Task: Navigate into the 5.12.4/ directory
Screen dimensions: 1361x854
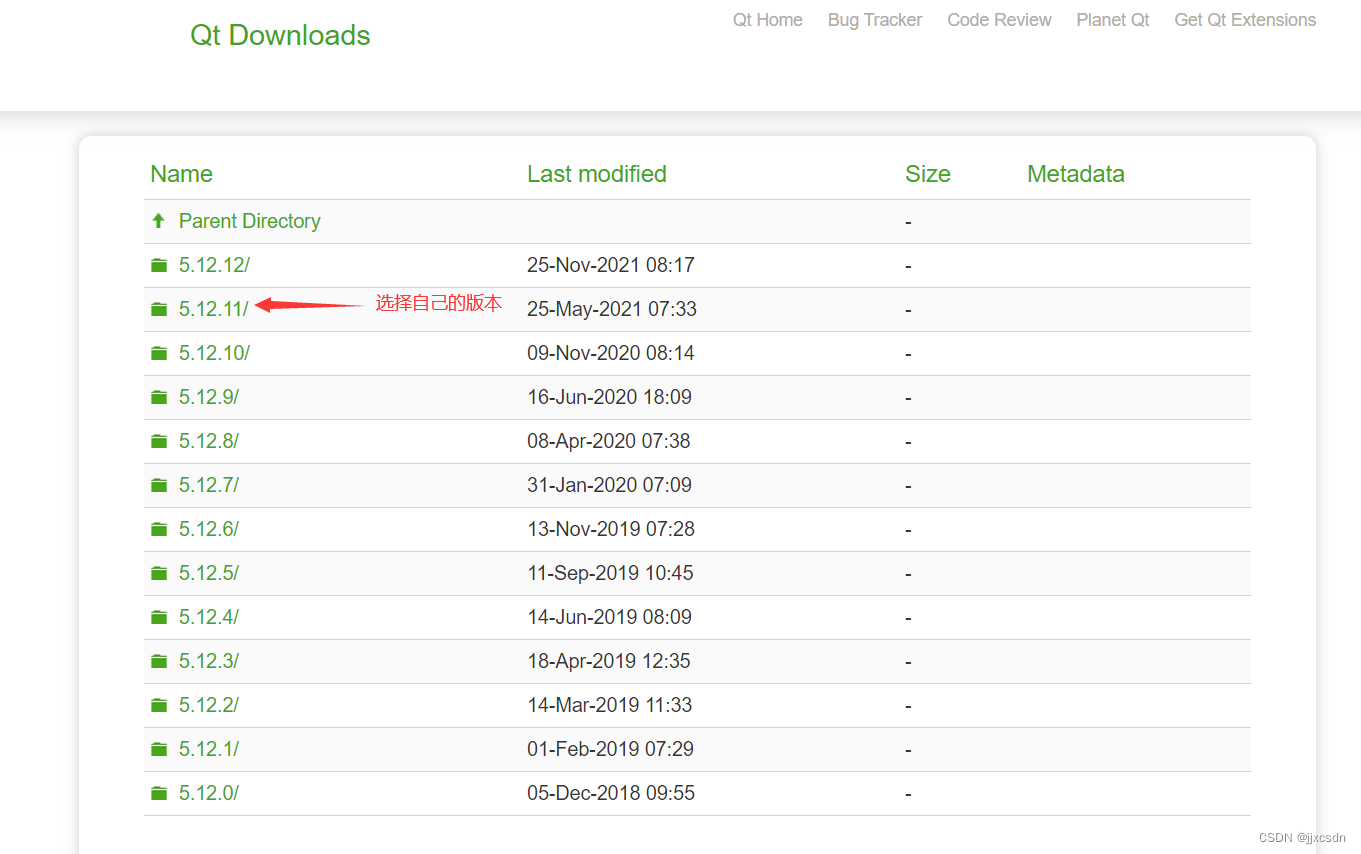Action: pos(209,617)
